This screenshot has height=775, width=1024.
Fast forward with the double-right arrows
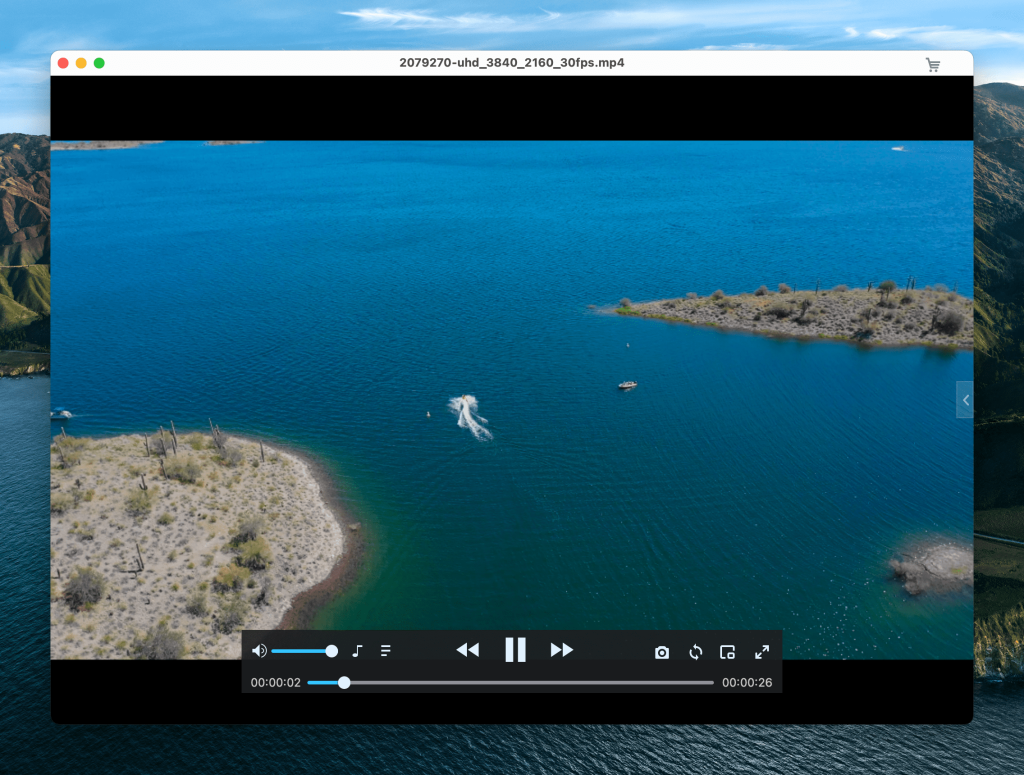point(562,650)
